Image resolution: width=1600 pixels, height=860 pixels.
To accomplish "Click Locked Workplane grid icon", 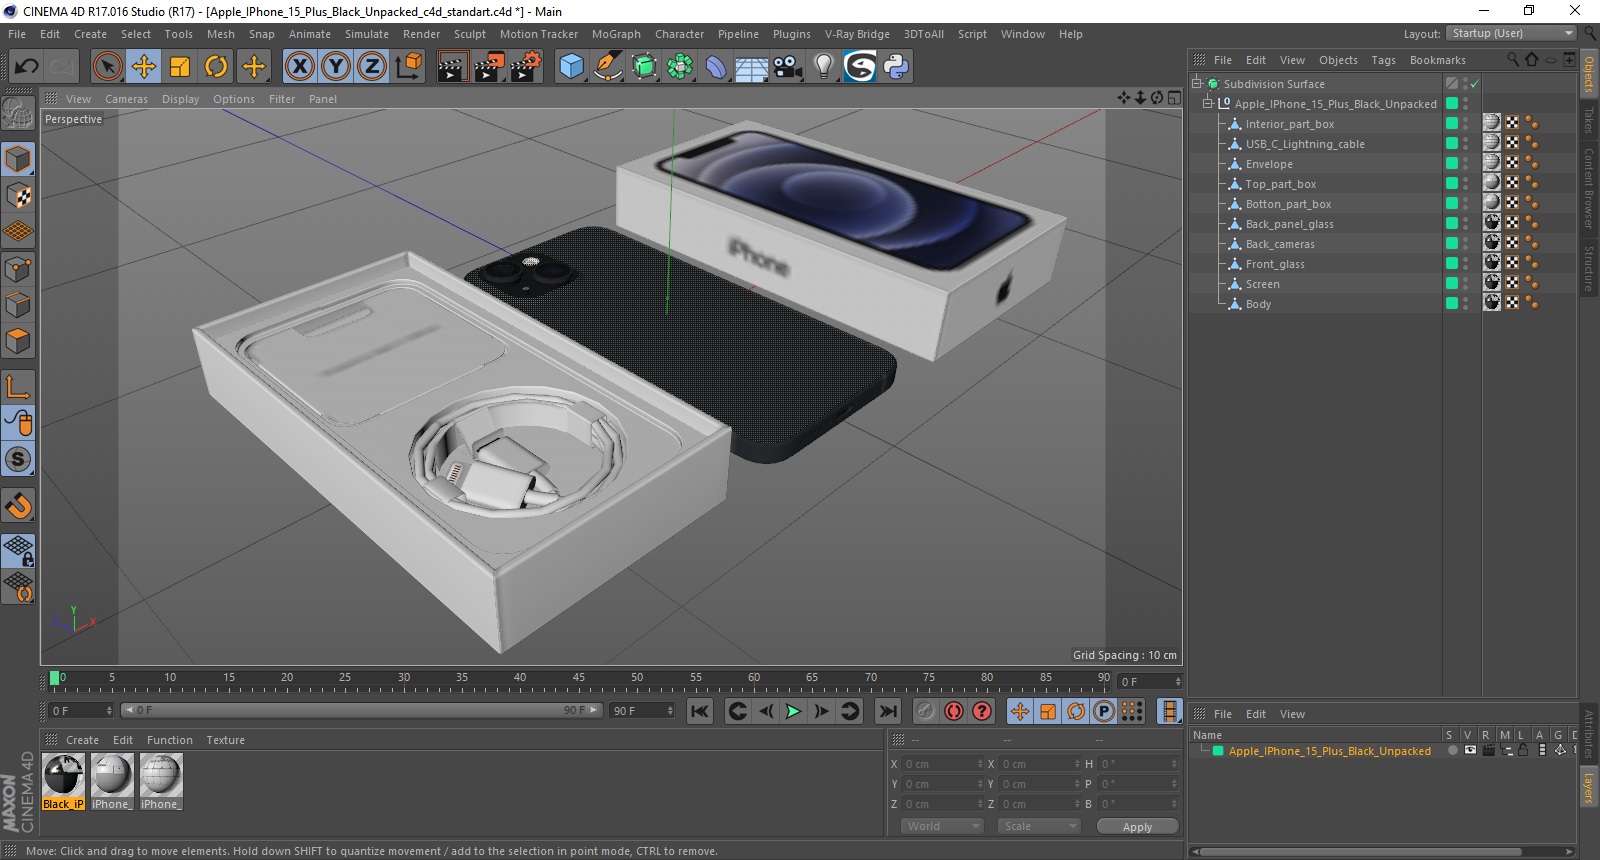I will (18, 550).
